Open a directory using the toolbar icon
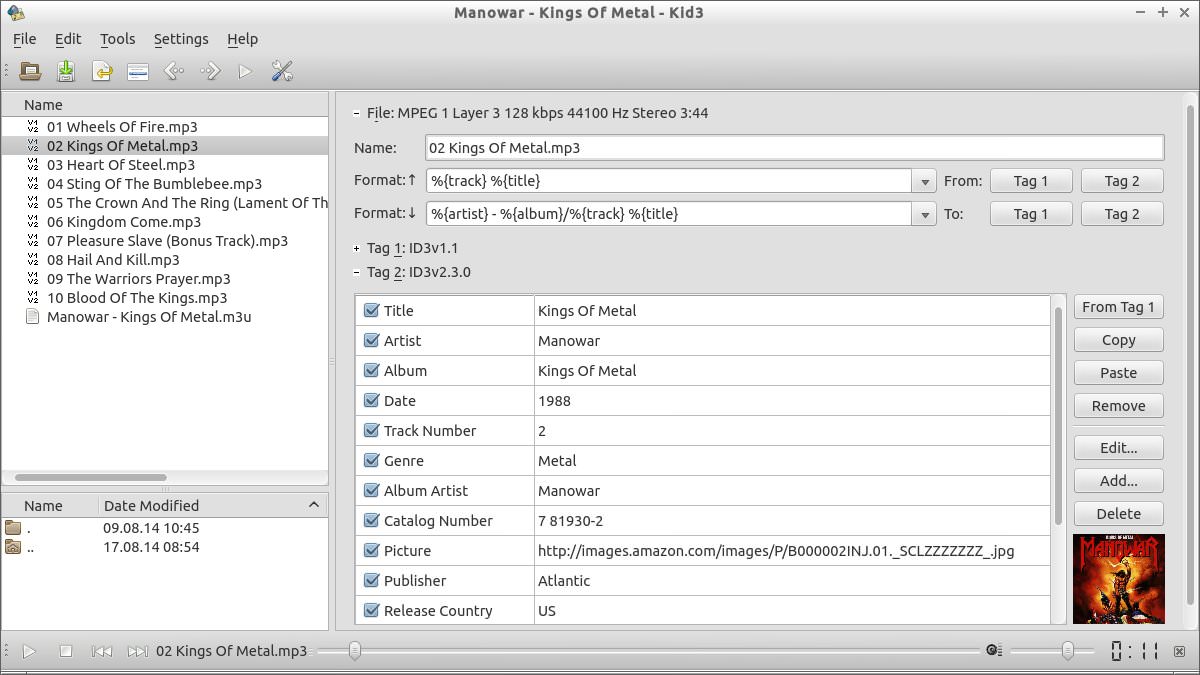Viewport: 1200px width, 675px height. coord(29,70)
